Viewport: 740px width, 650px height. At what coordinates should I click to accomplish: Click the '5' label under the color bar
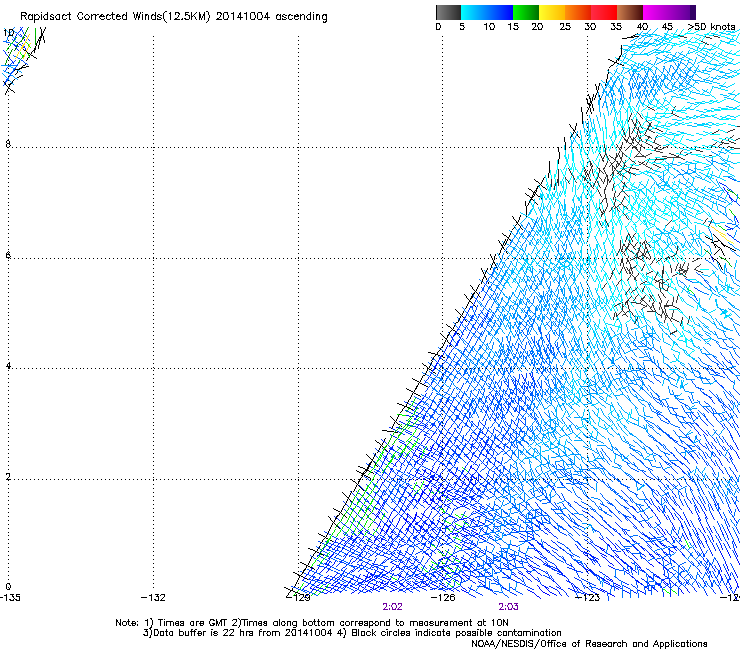[462, 27]
